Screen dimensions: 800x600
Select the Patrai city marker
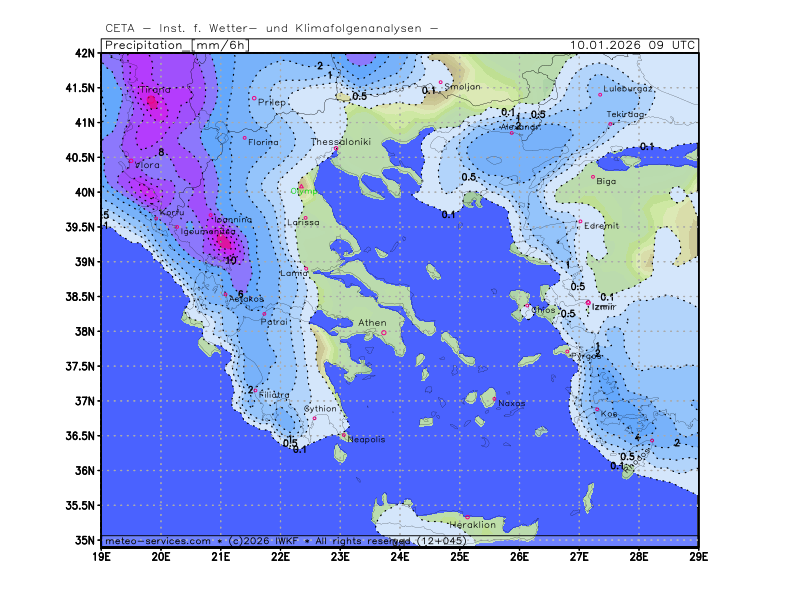(x=264, y=313)
